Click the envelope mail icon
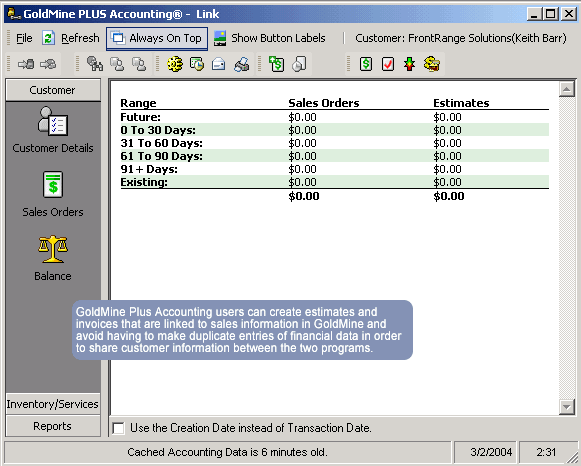This screenshot has height=466, width=581. coord(219,64)
